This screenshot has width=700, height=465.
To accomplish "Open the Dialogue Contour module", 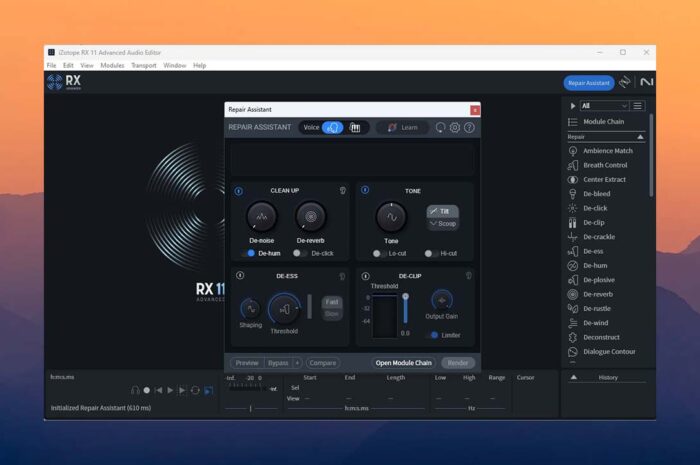I will point(602,352).
